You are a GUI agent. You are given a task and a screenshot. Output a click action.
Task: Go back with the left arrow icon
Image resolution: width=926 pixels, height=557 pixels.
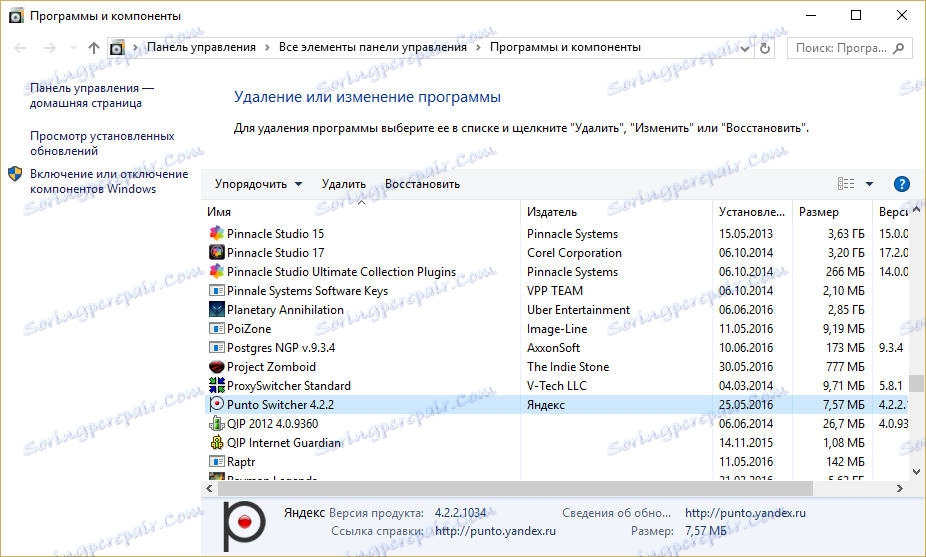click(x=20, y=48)
